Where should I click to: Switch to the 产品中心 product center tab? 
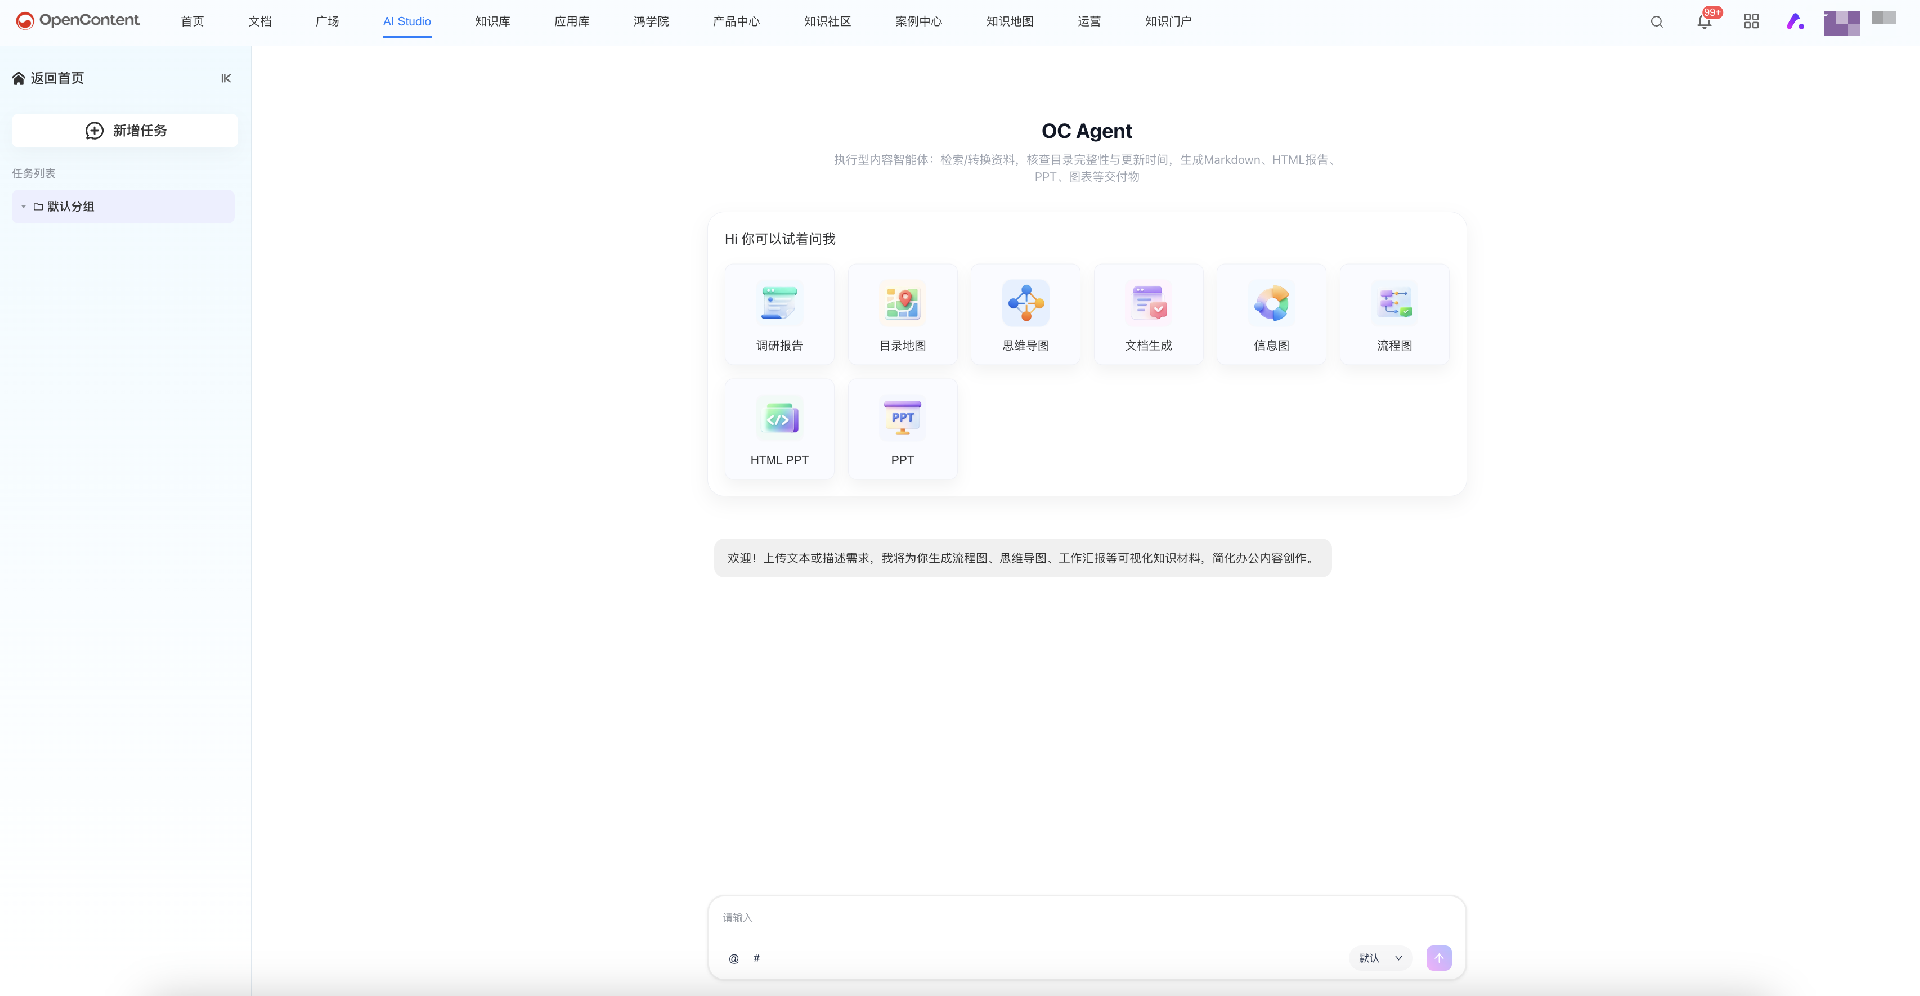(x=736, y=22)
